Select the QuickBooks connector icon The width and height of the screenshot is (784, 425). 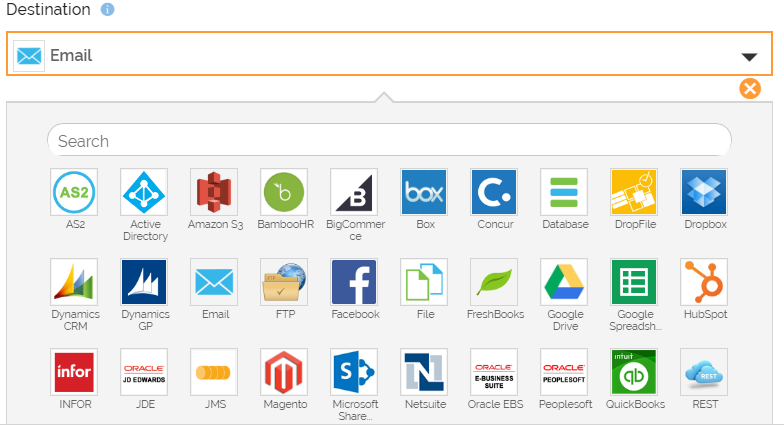tap(635, 372)
